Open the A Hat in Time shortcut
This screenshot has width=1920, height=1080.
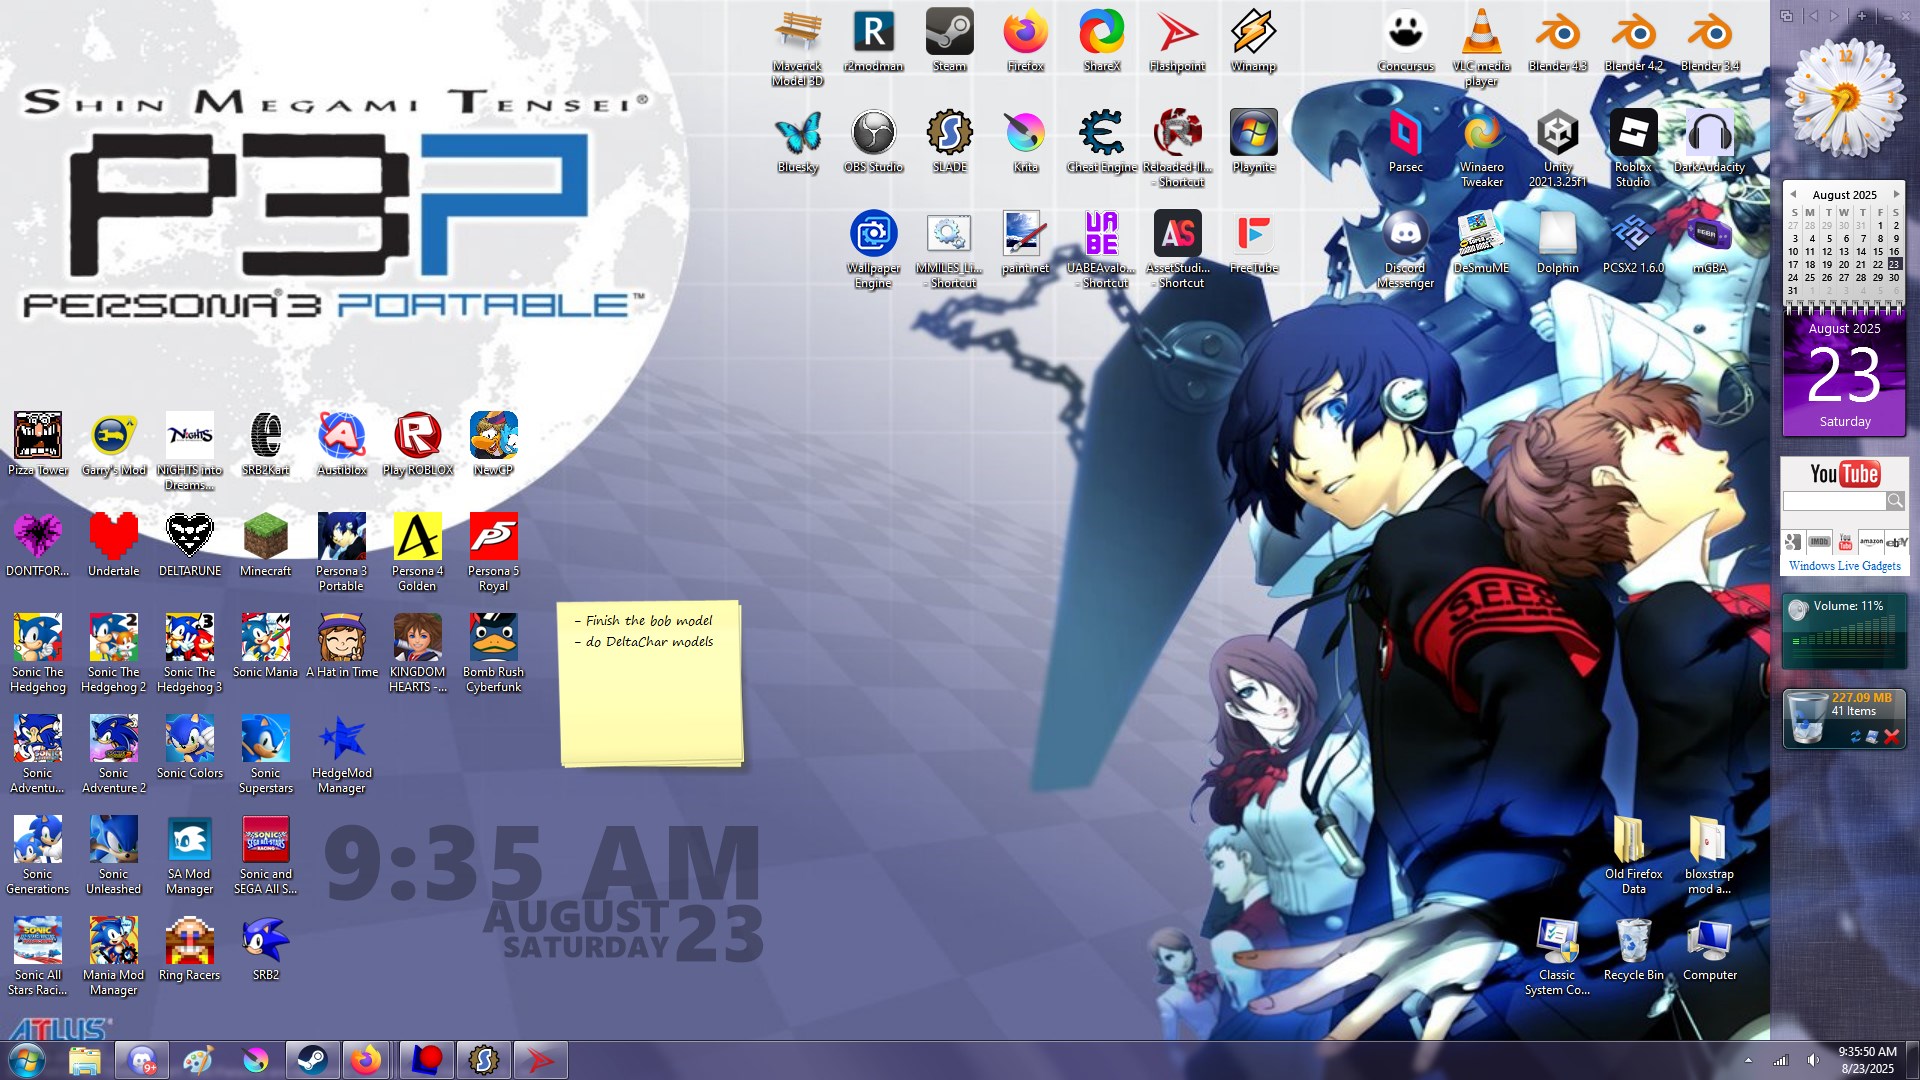coord(342,647)
